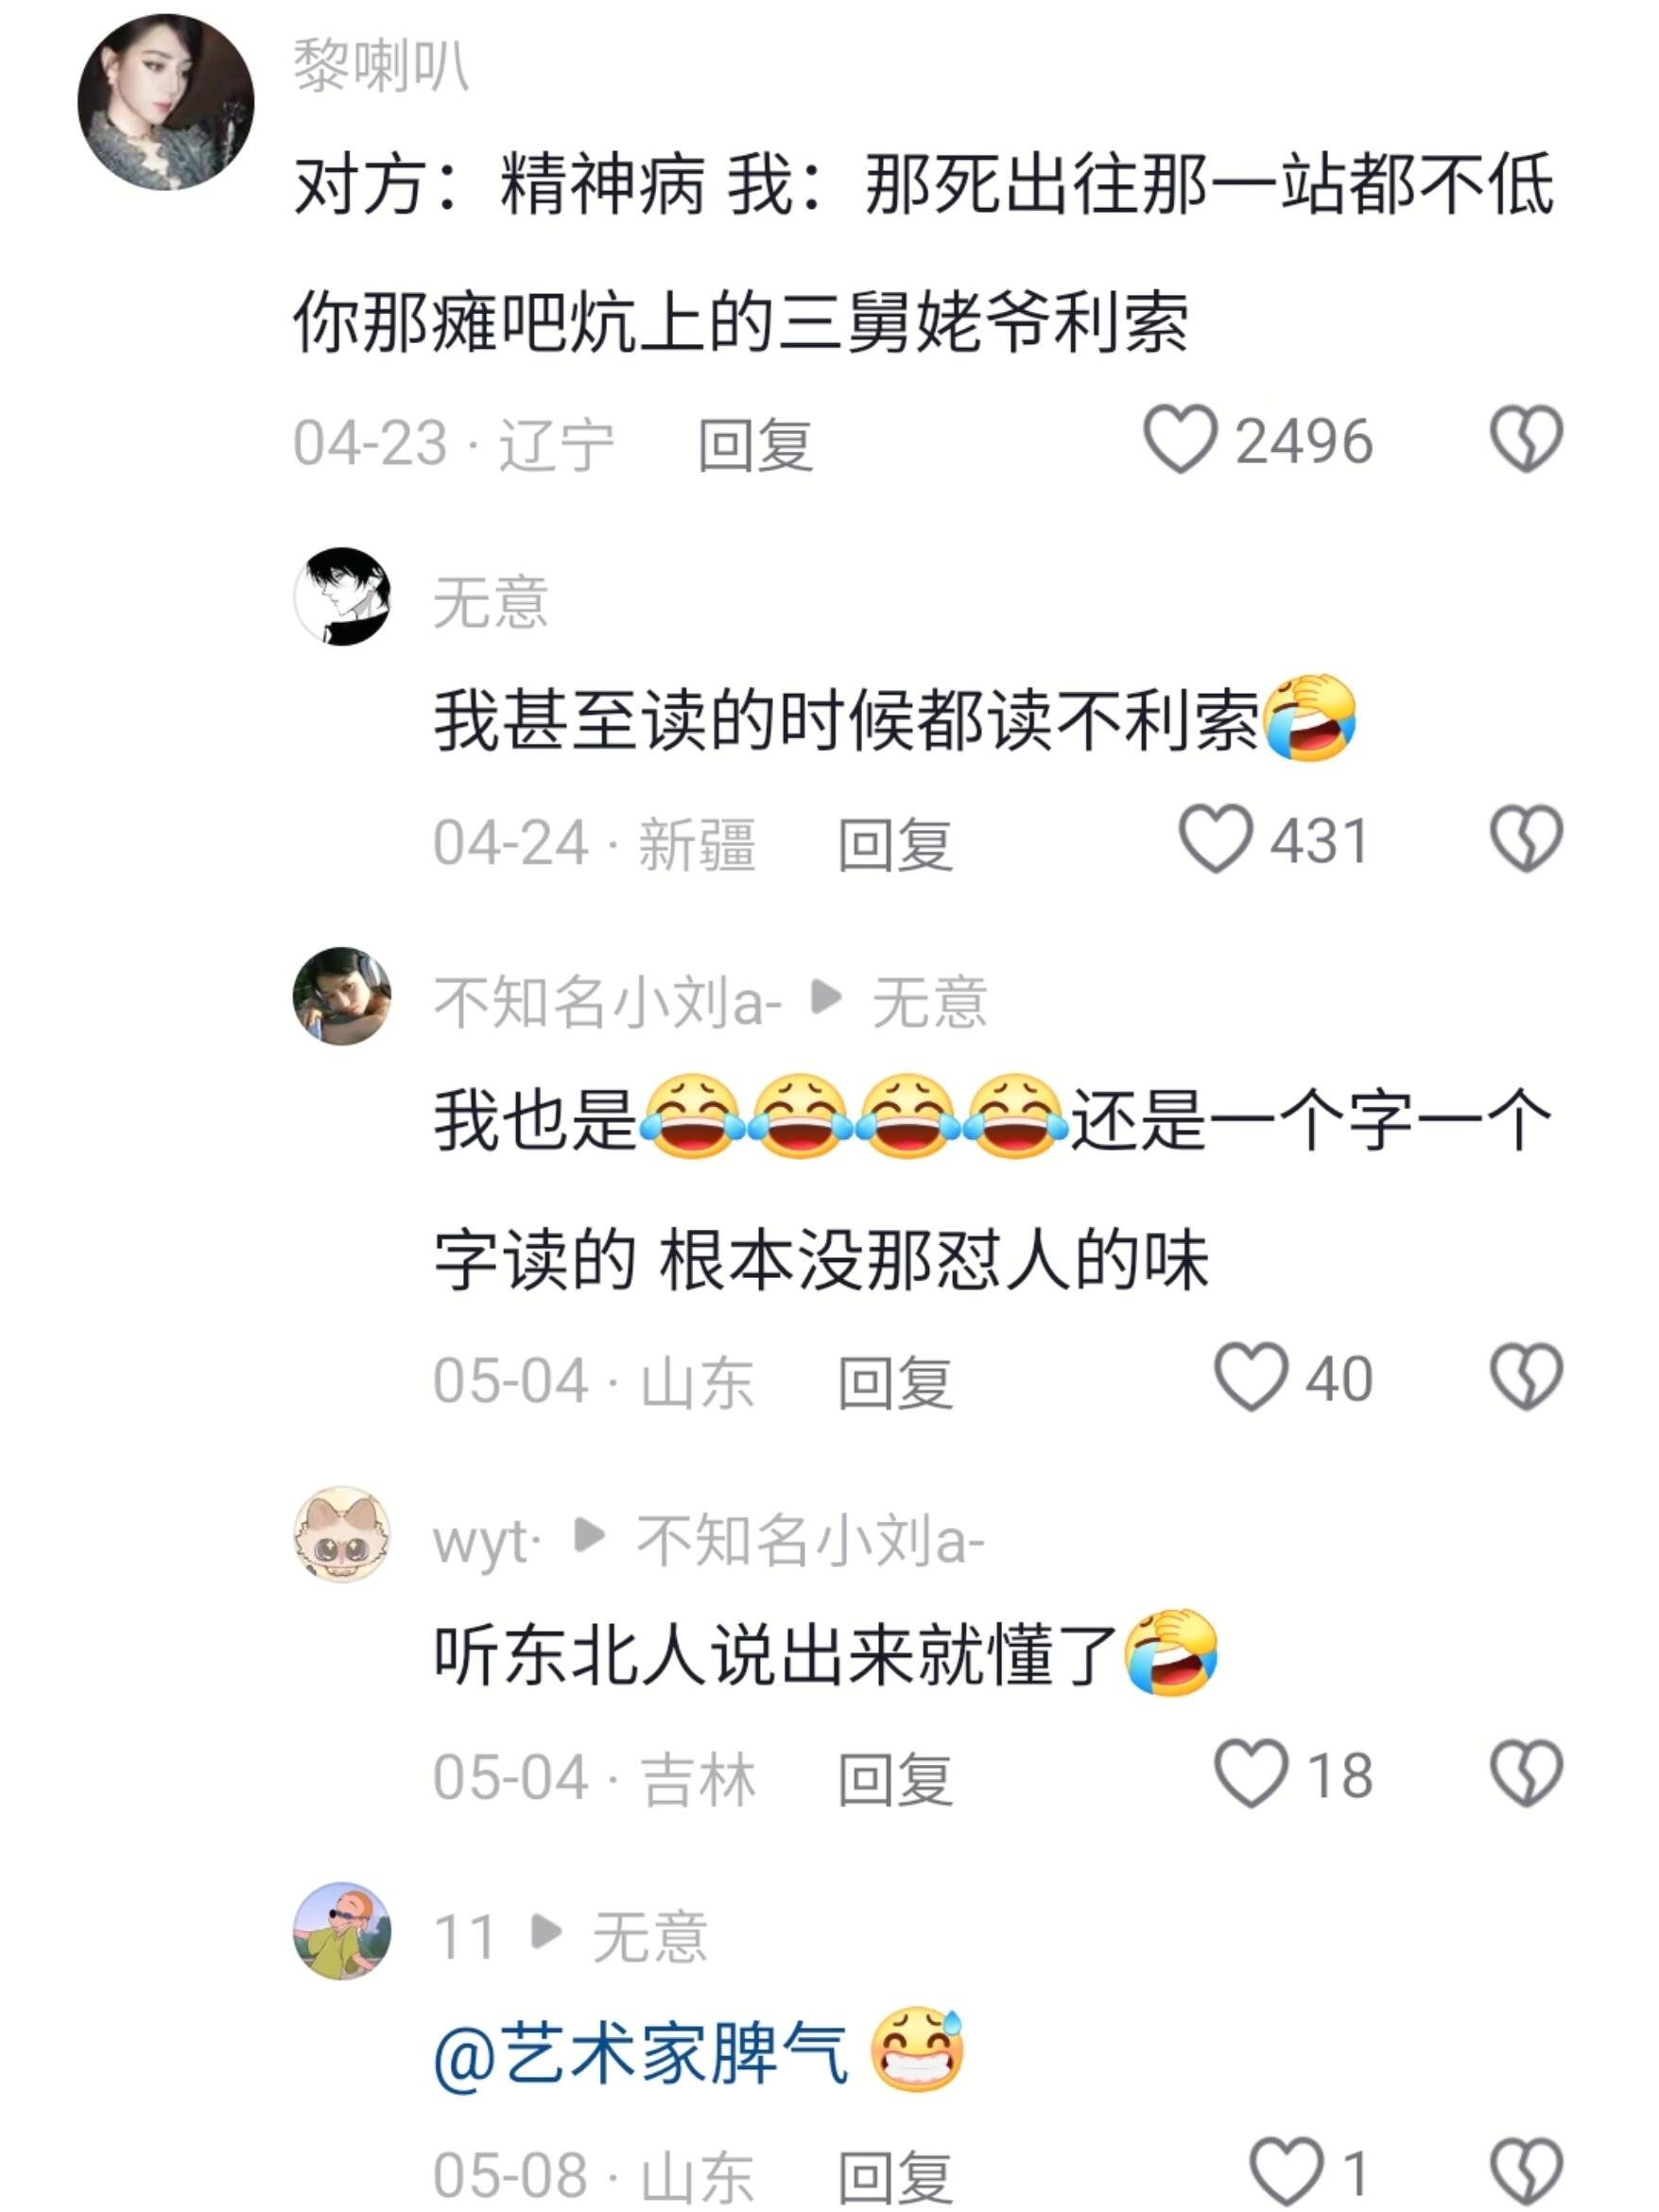1659x2212 pixels.
Task: Reply to 不知名小刘a-'s comment from 山东
Action: (x=895, y=1382)
